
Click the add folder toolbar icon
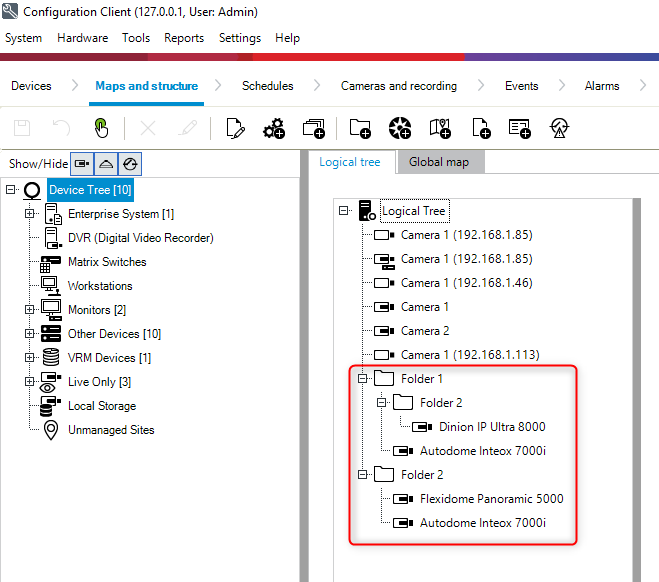[x=360, y=128]
